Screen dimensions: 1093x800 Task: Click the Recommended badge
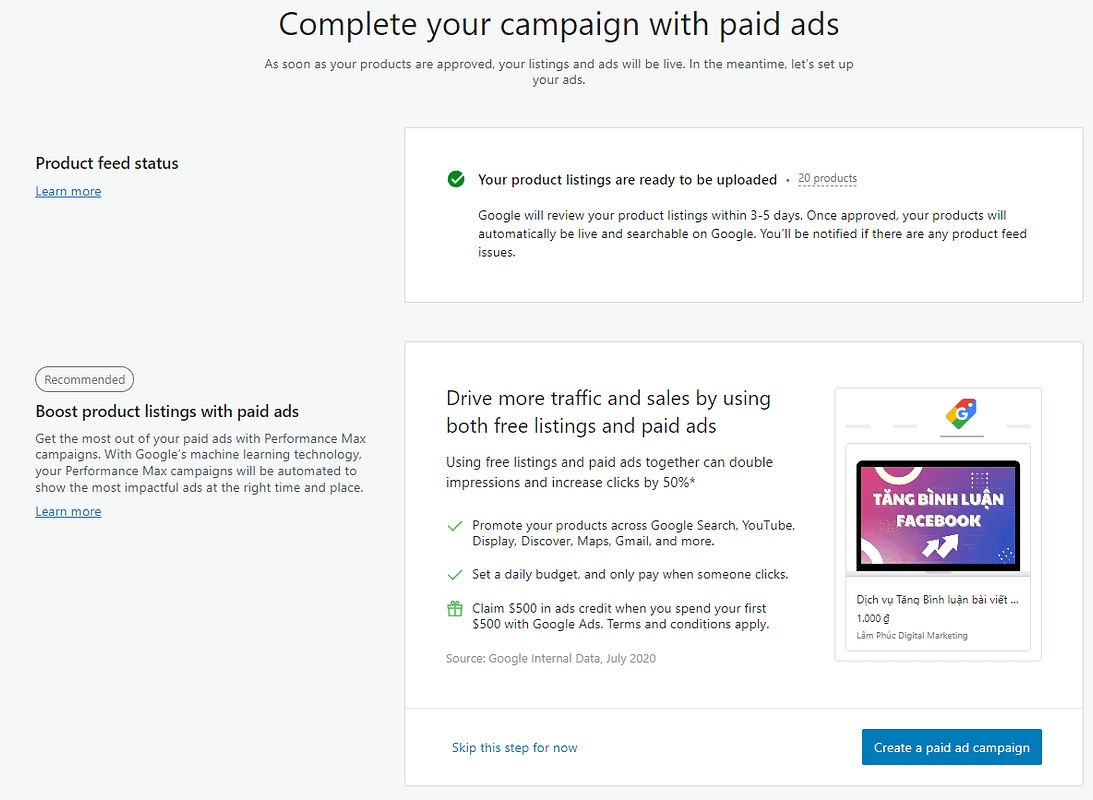coord(84,379)
